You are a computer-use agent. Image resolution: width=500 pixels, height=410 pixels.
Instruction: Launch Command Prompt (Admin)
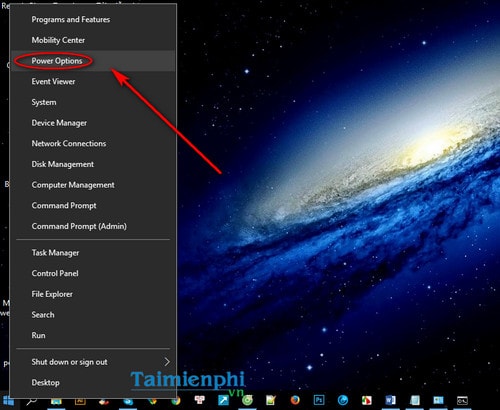[93, 226]
